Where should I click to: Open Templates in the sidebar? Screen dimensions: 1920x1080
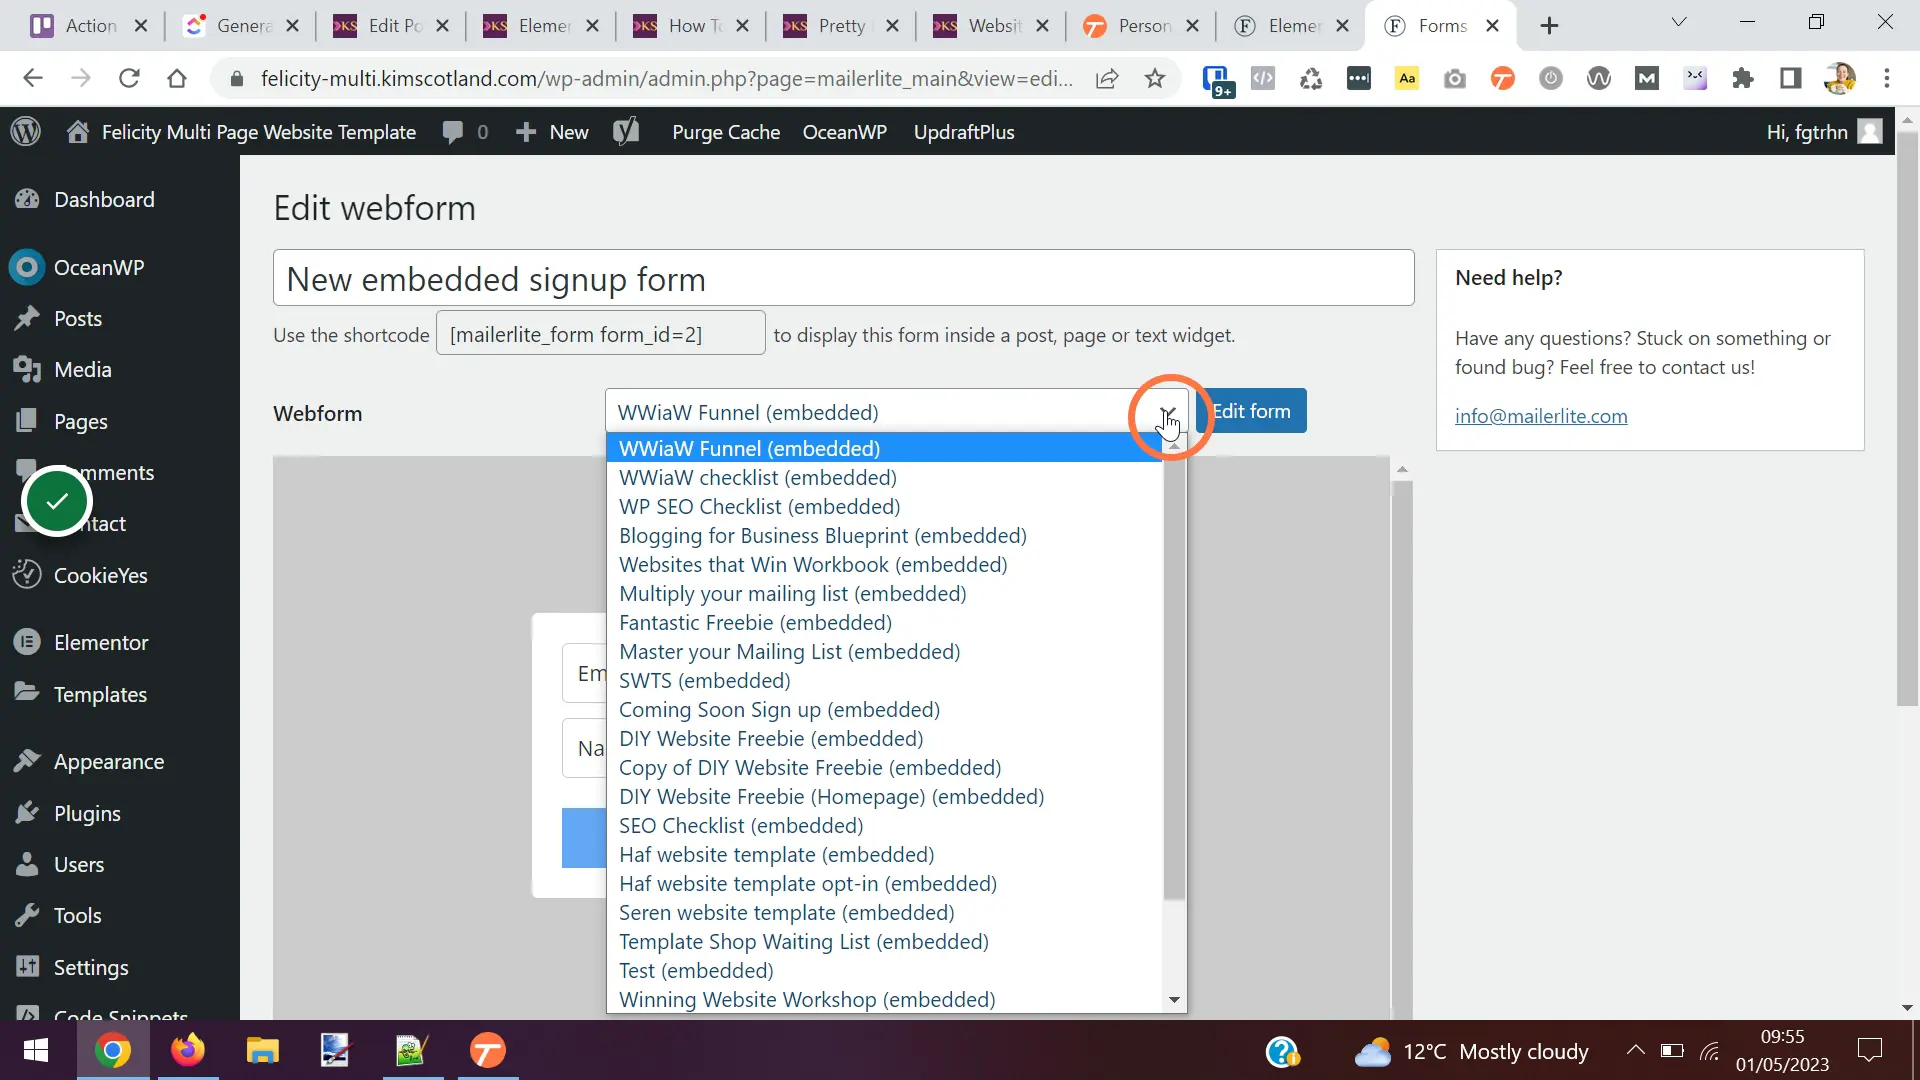click(x=100, y=694)
